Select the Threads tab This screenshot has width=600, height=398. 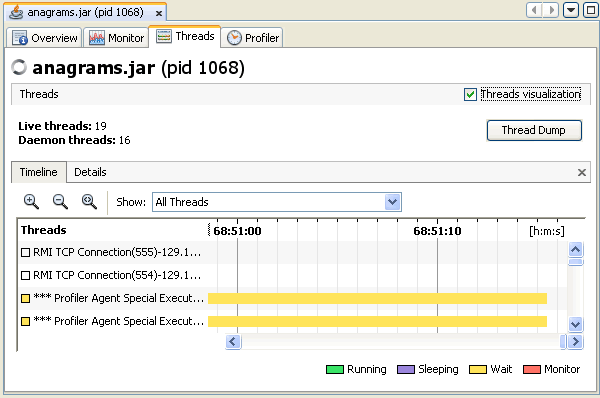185,36
